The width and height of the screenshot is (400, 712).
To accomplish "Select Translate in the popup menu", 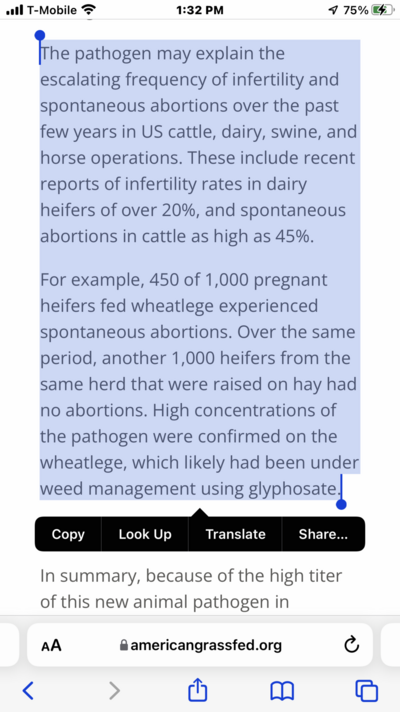I will 235,534.
